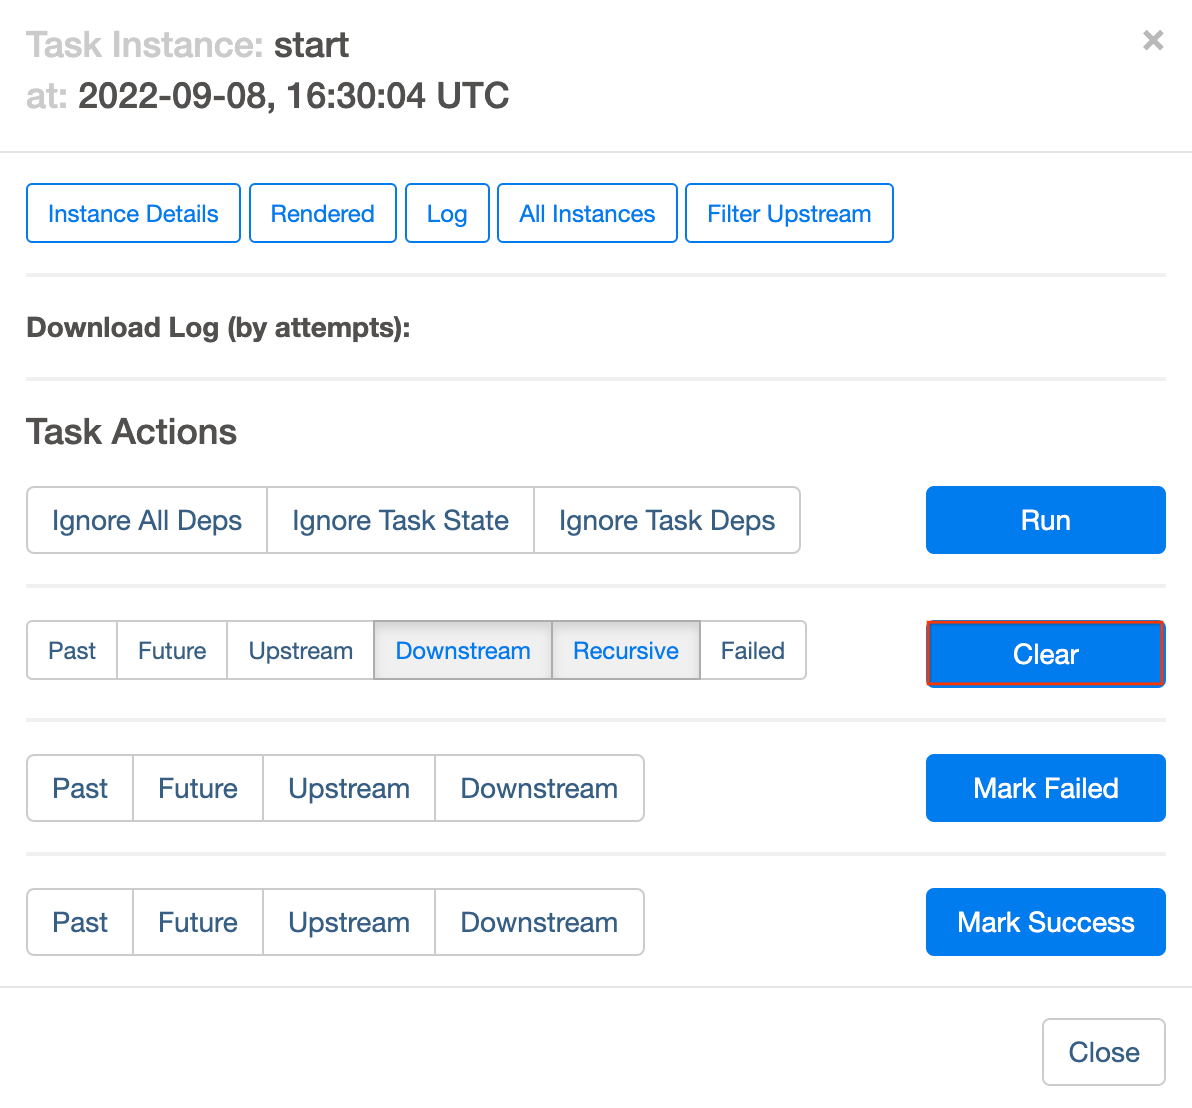Open Instance Details
The image size is (1192, 1108).
133,213
